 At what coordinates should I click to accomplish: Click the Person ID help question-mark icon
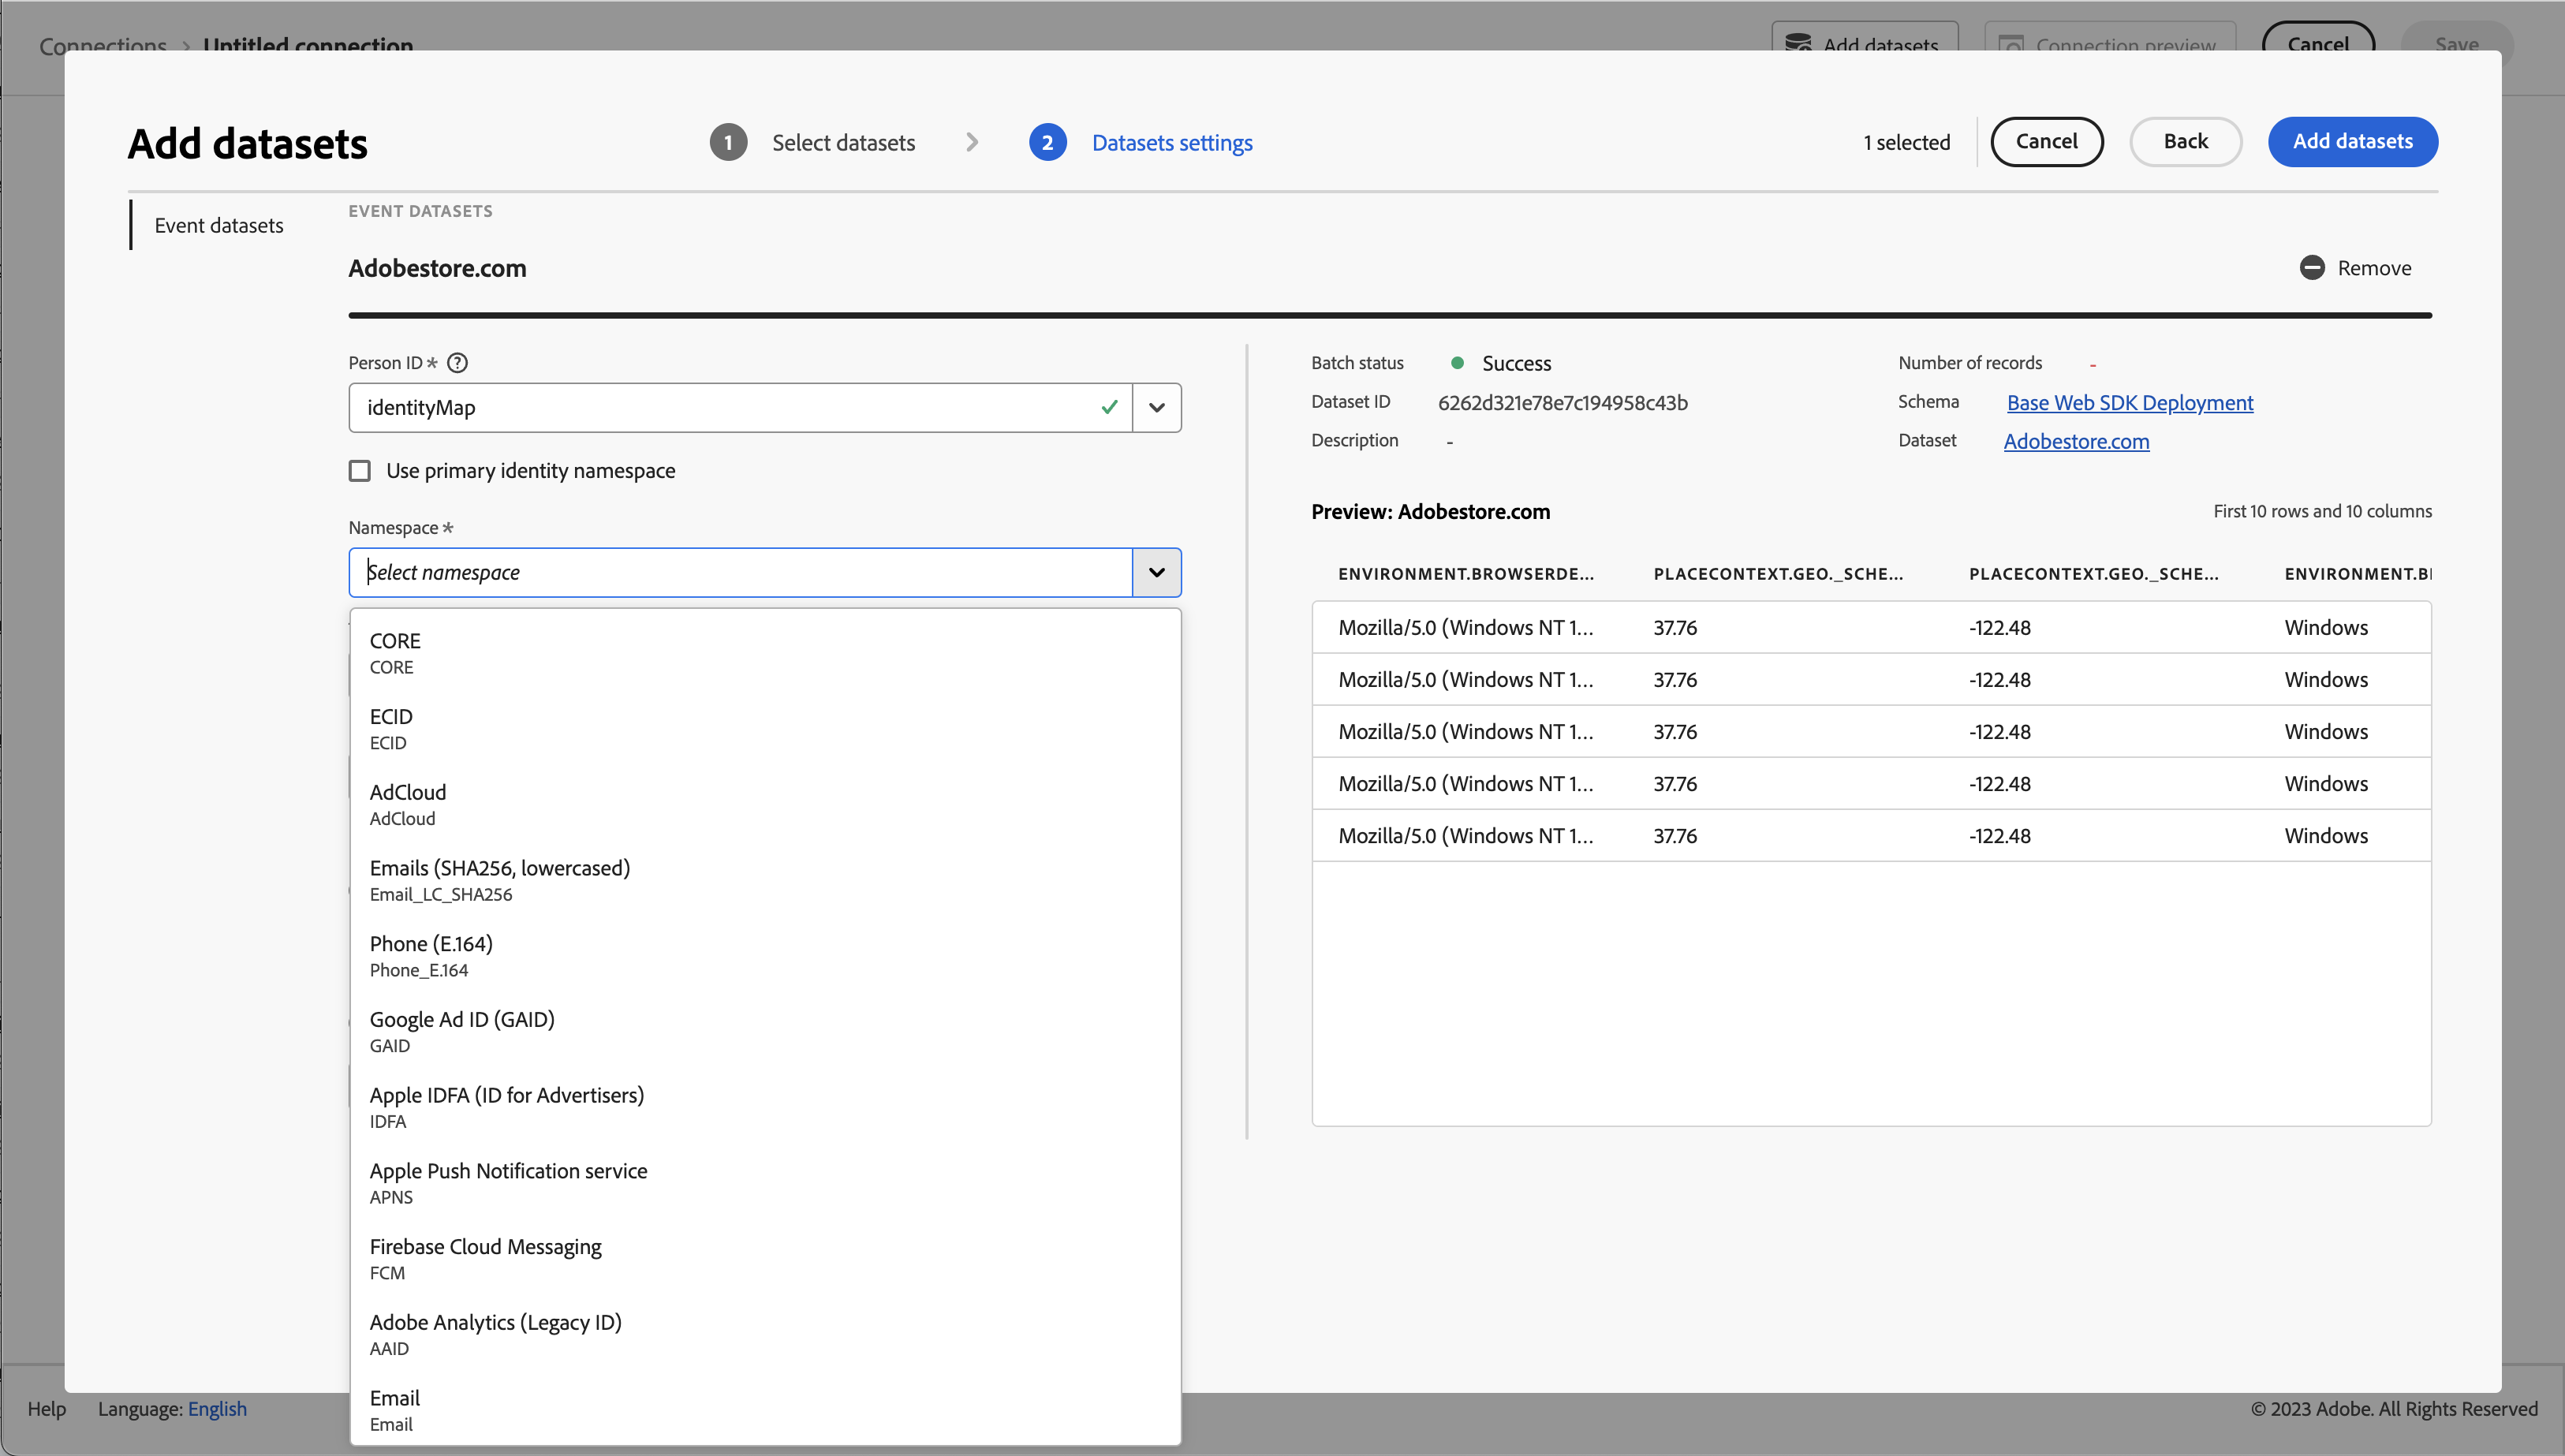[457, 363]
